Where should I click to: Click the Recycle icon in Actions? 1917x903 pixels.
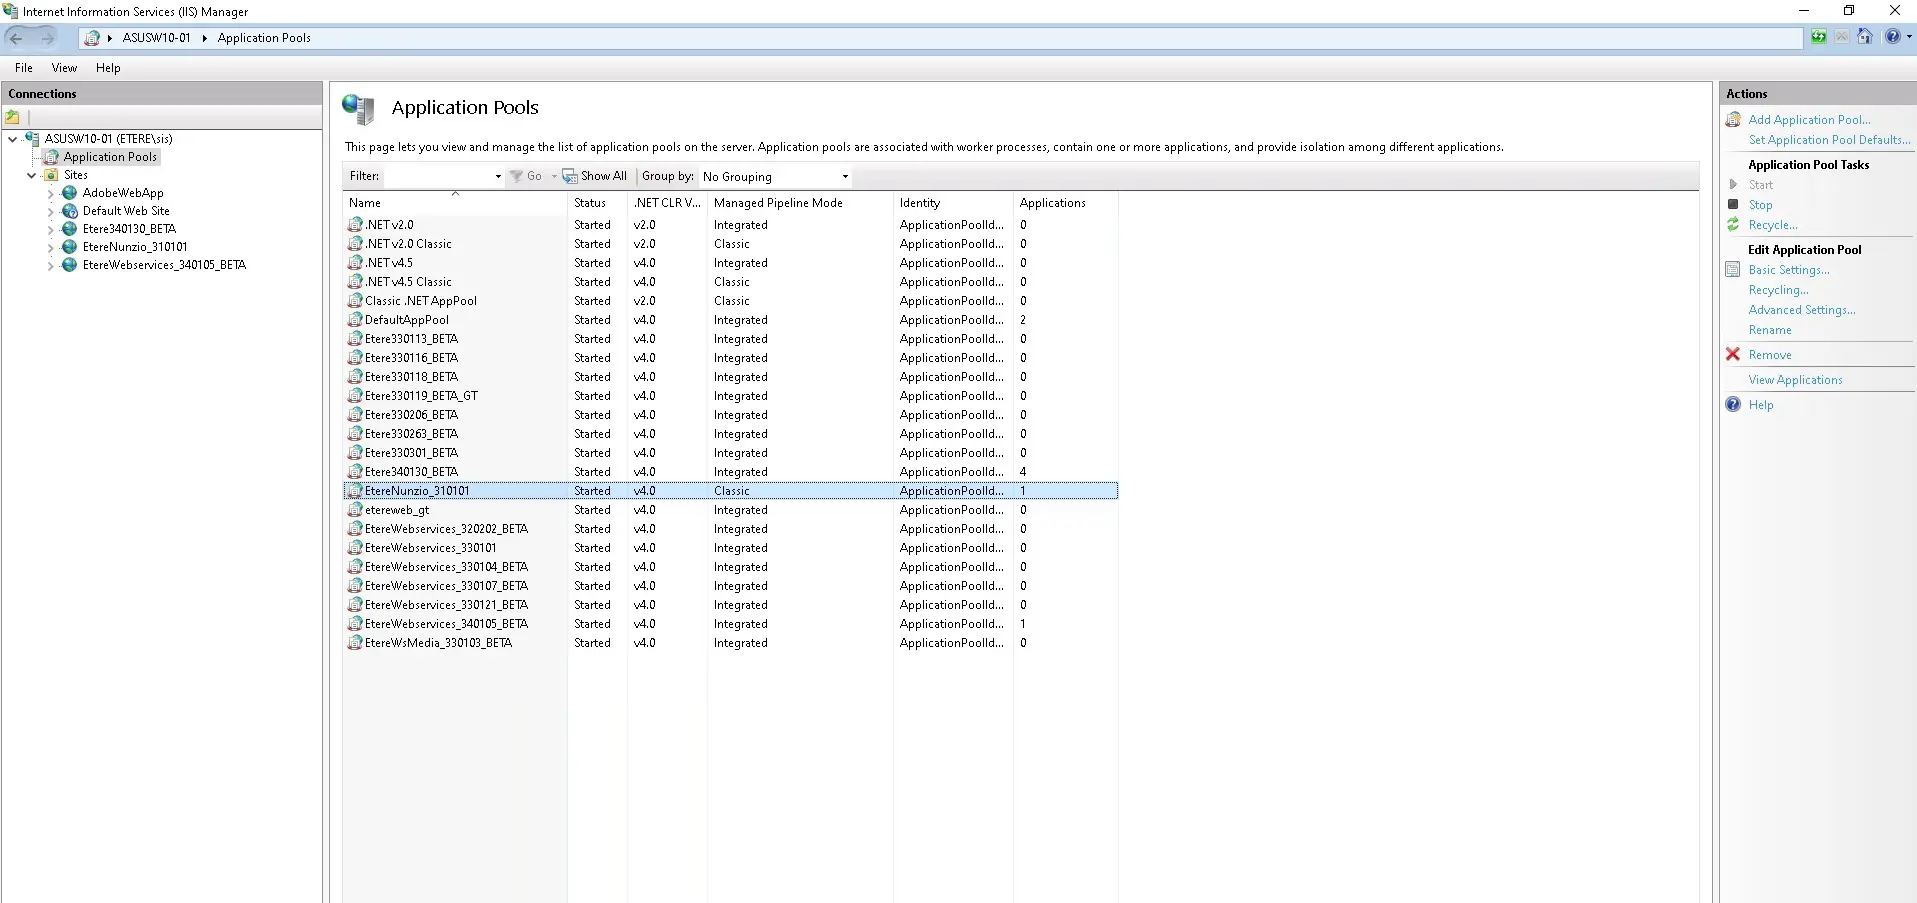pos(1733,225)
